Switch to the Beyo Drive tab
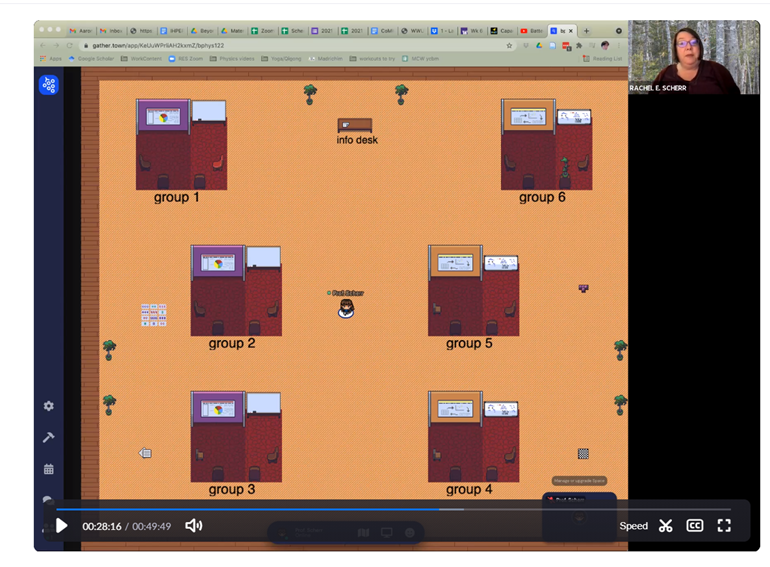770x567 pixels. (x=202, y=30)
